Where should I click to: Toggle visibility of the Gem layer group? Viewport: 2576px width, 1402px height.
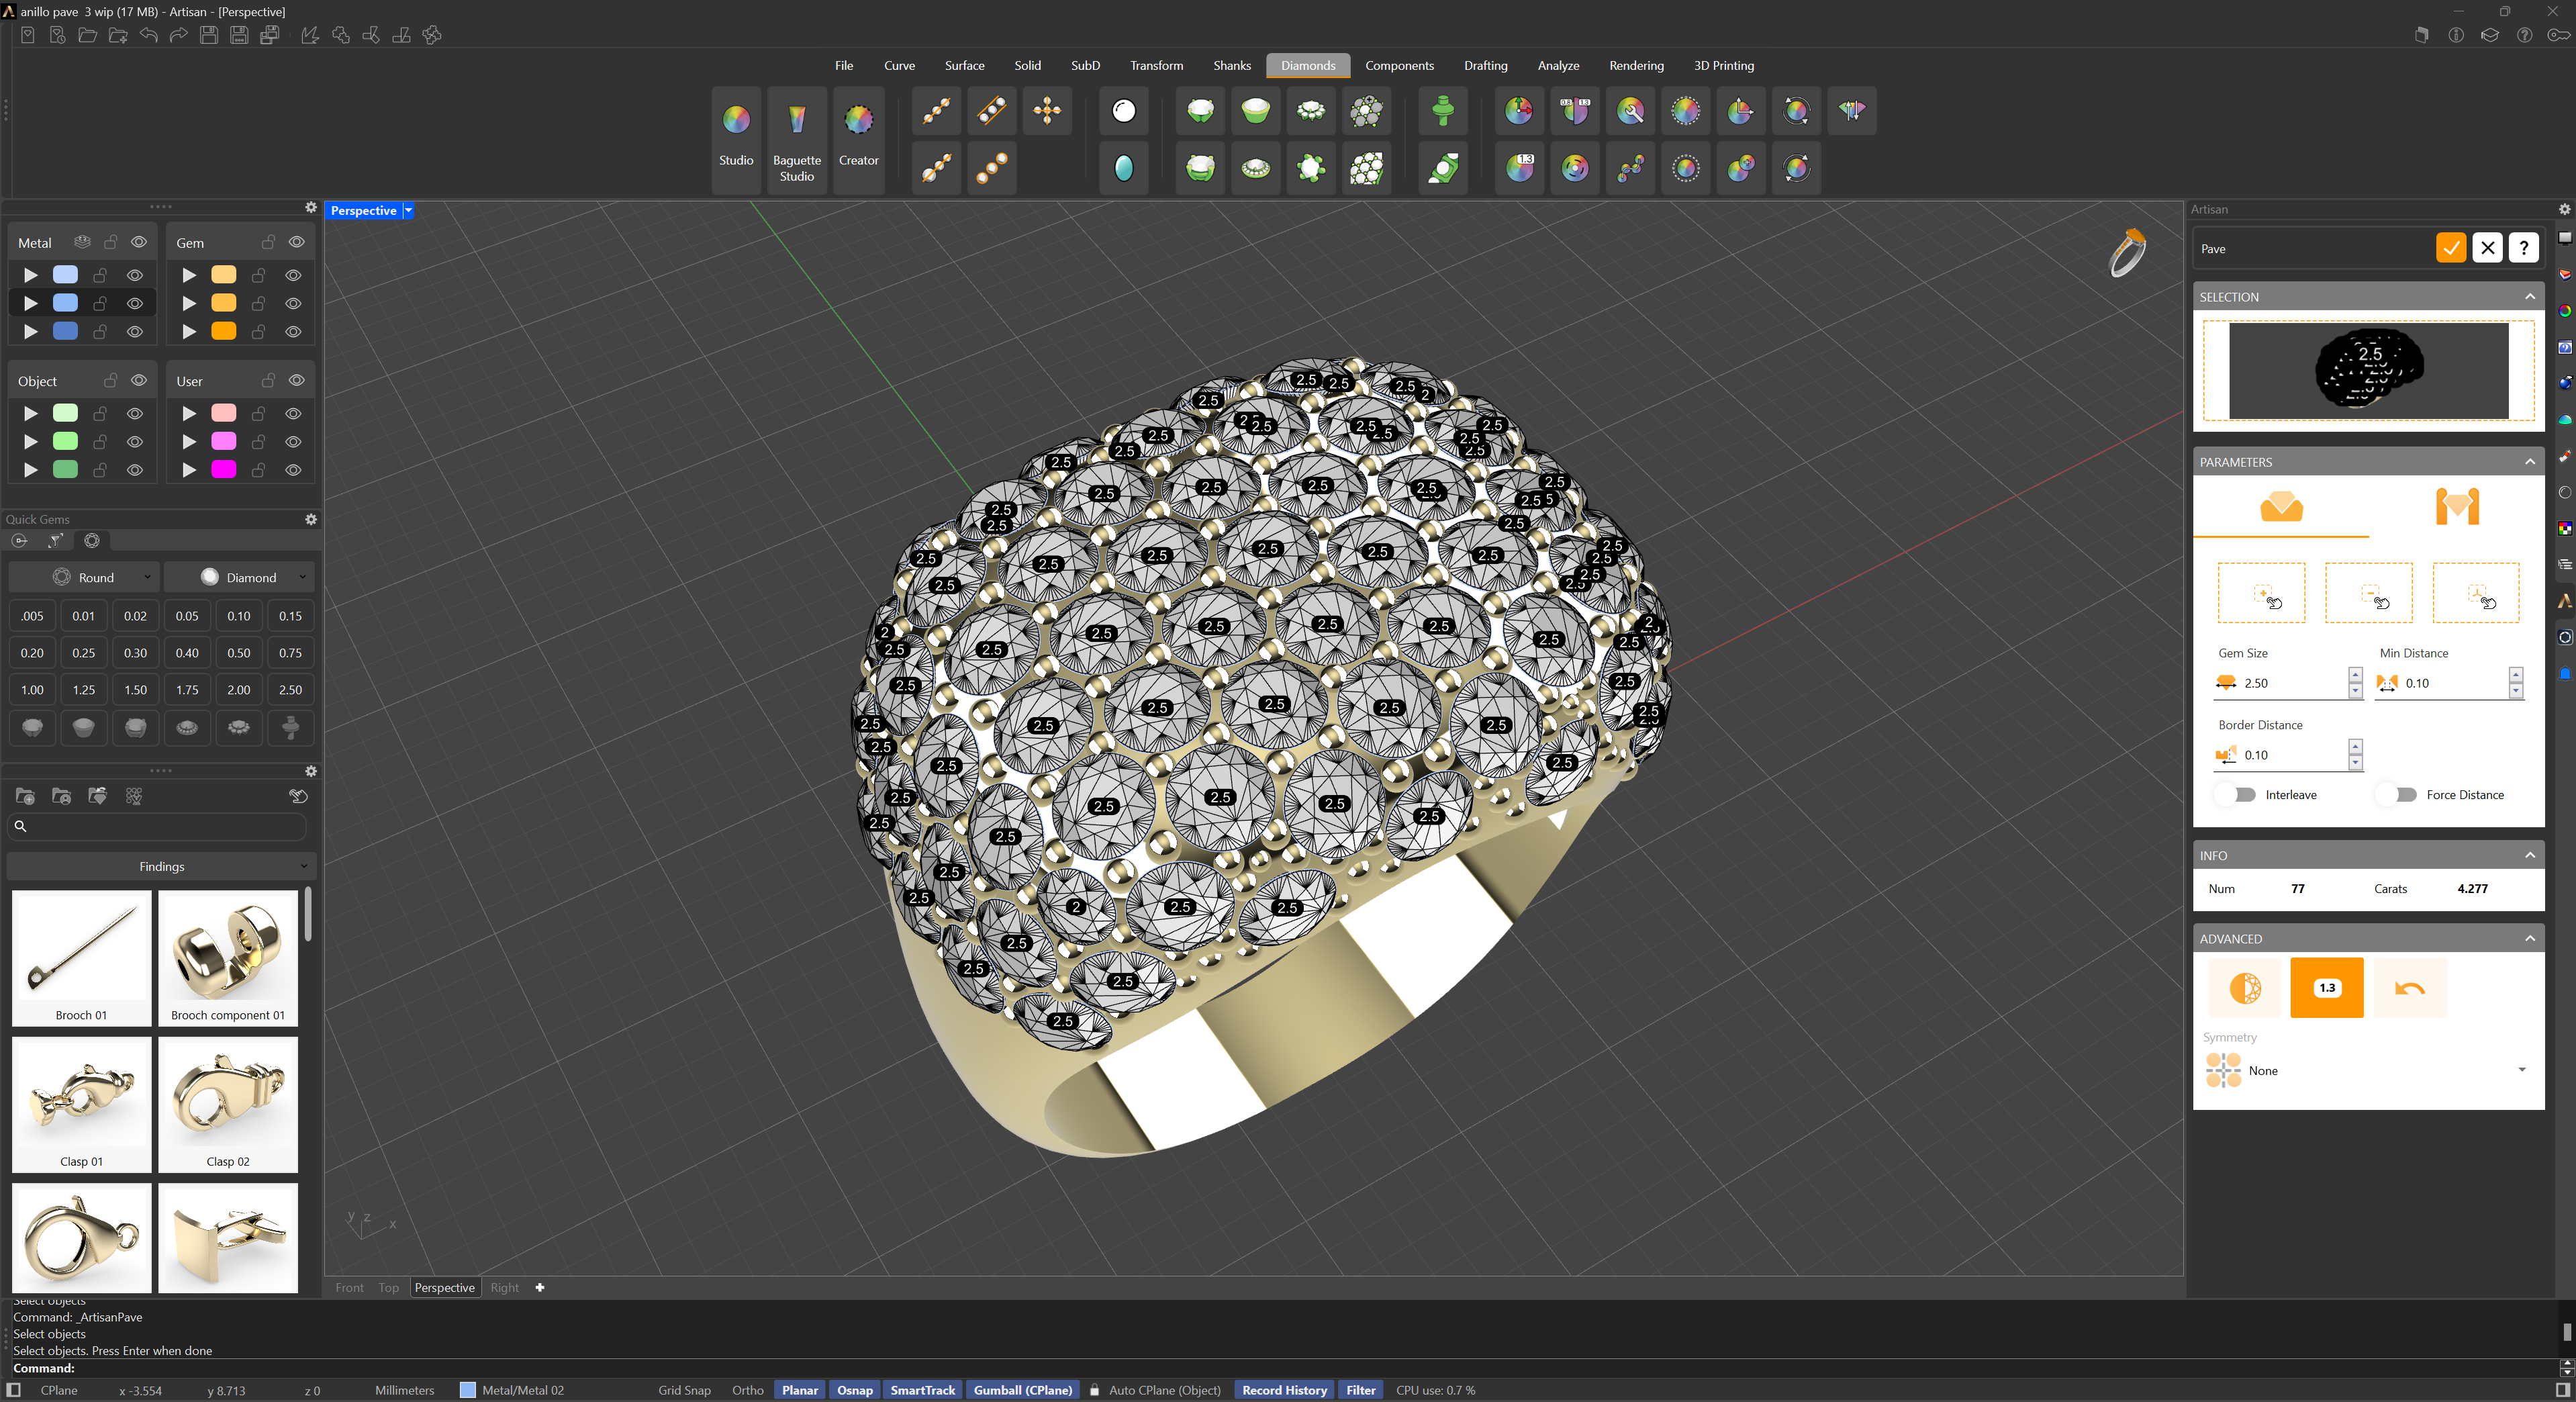297,242
